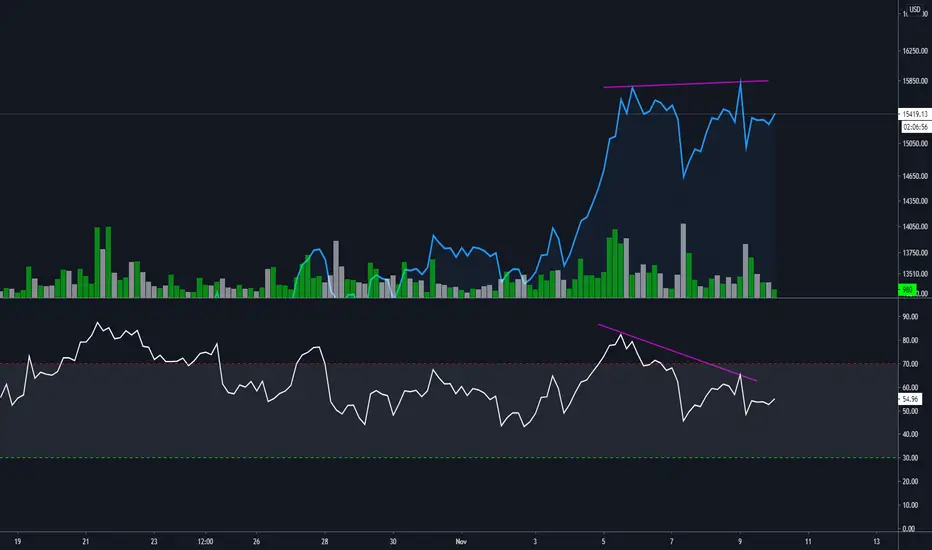
Task: Click the 40.00 RSI scale label
Action: tap(910, 435)
